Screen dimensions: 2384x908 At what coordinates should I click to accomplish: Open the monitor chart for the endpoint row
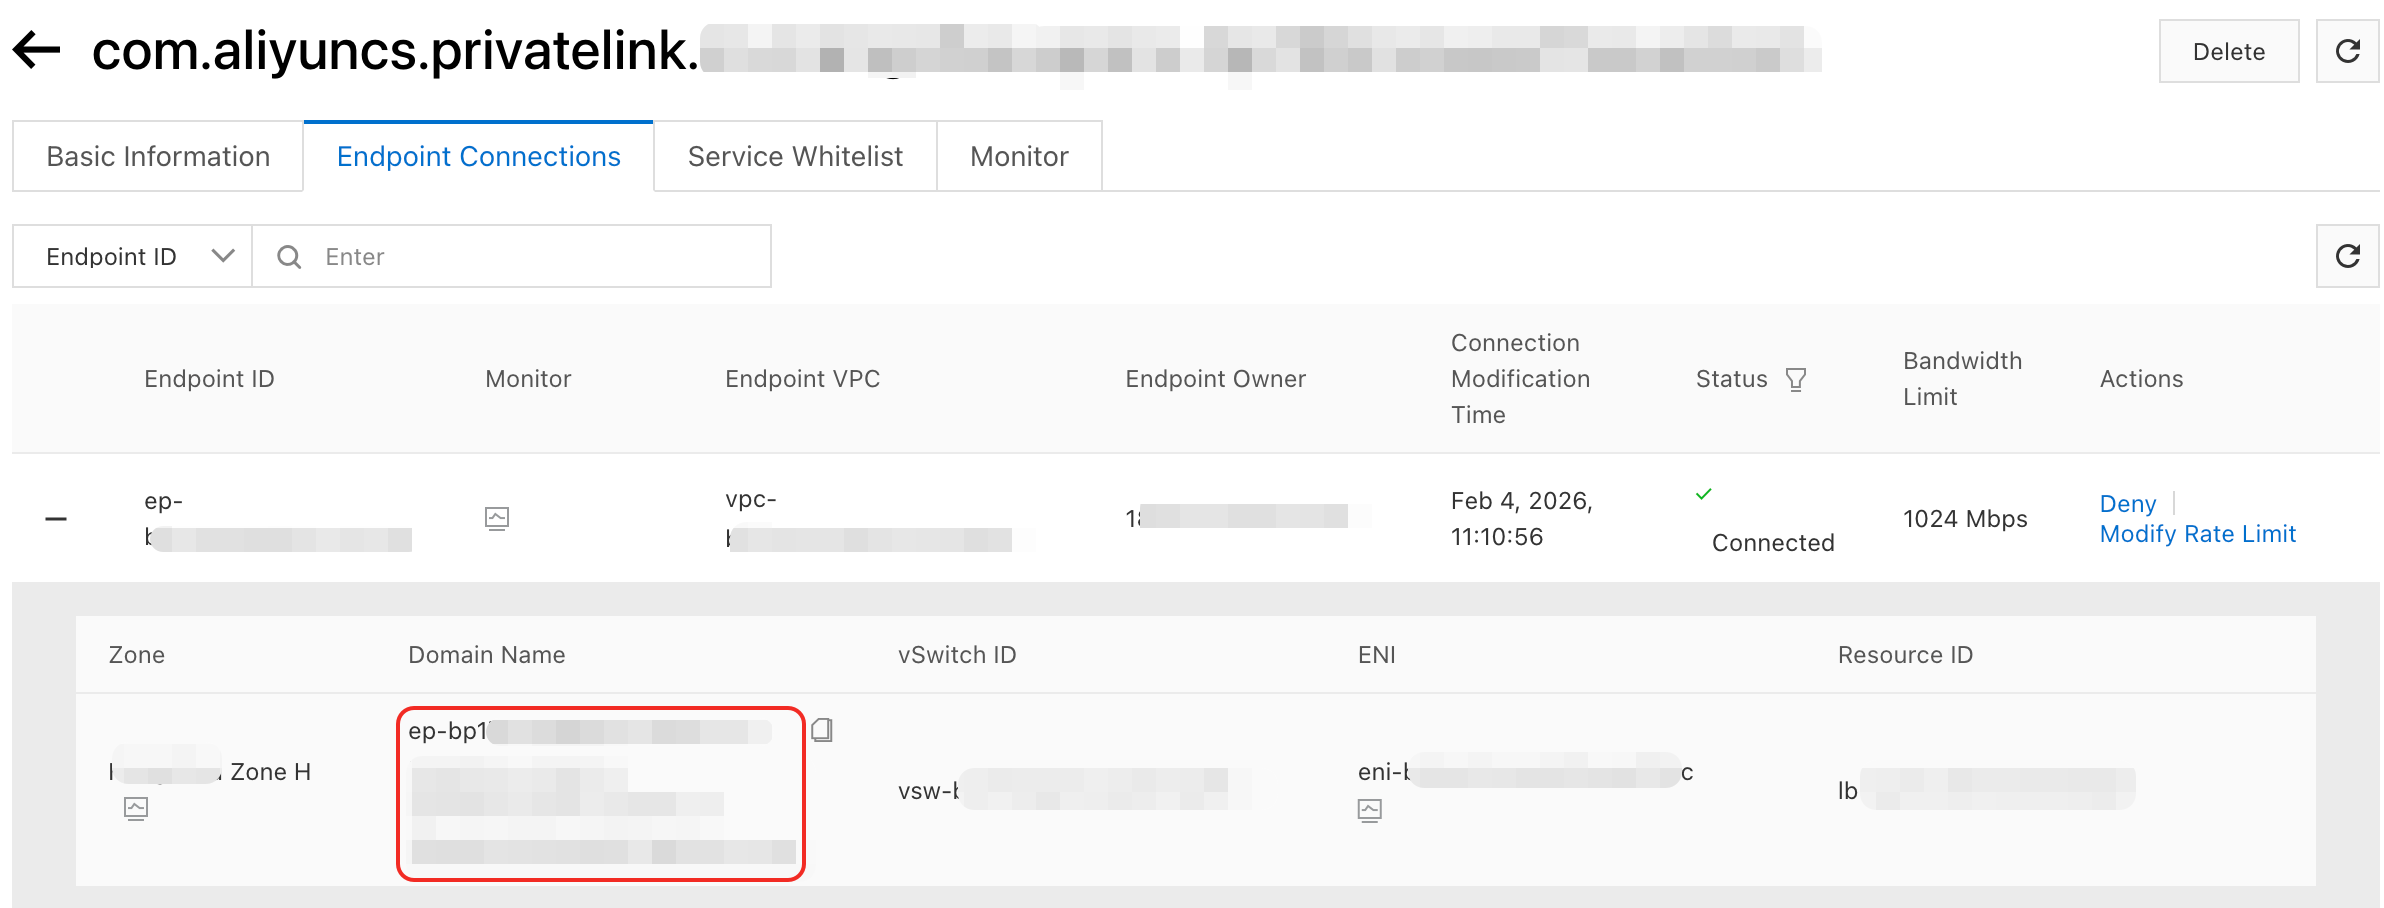pos(497,518)
